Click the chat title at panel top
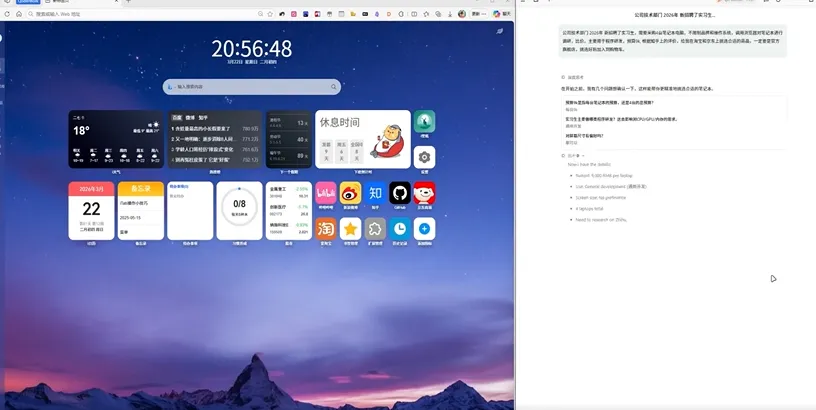This screenshot has height=410, width=816. pos(675,15)
